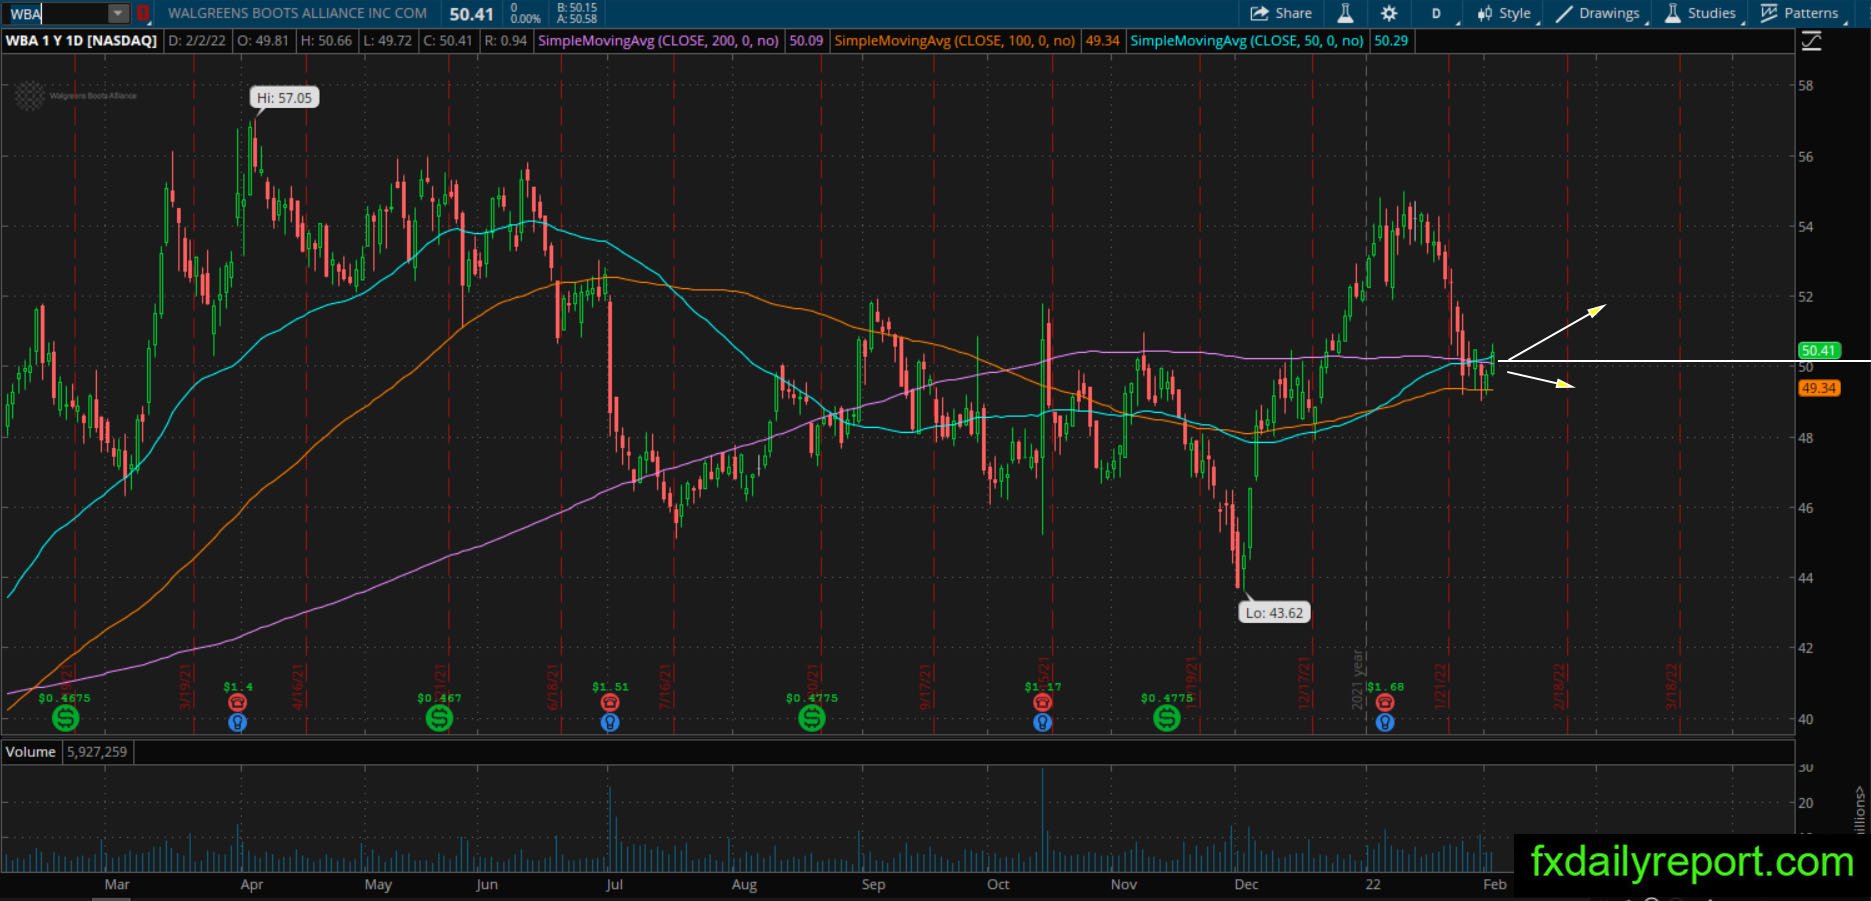Click the blue lightbulb icon below $1.17 earnings

1042,722
